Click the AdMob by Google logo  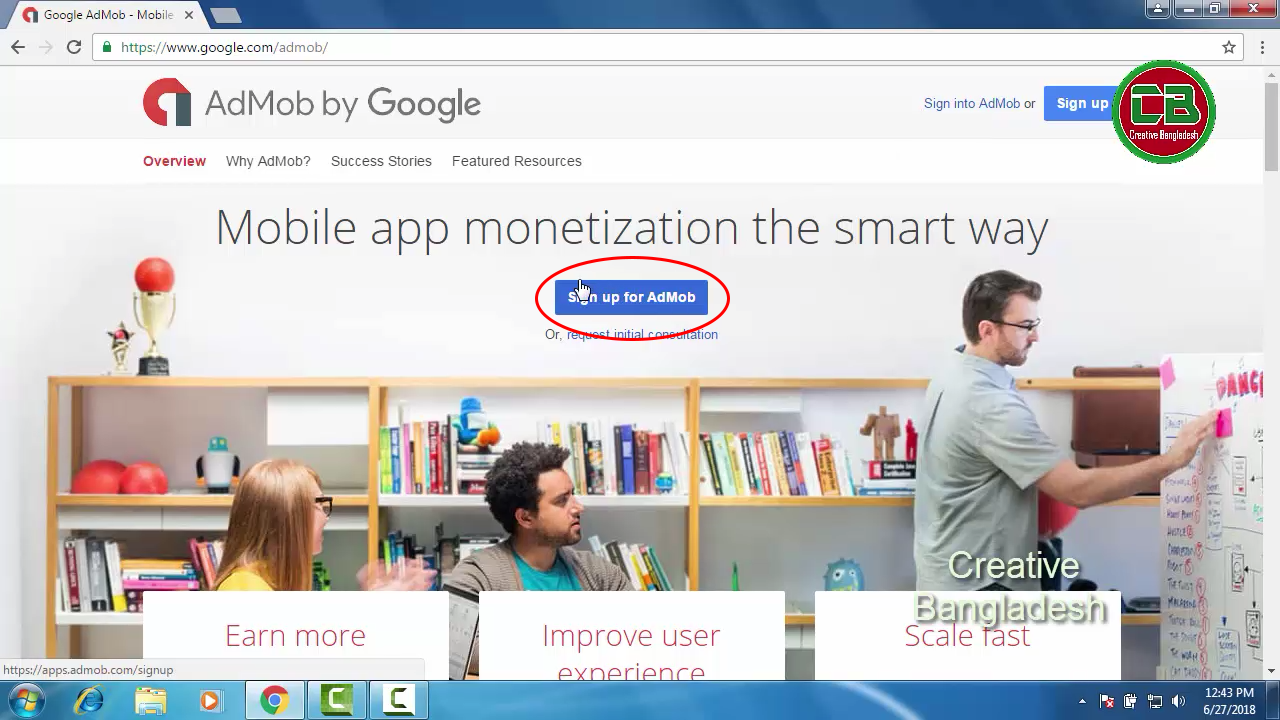click(x=312, y=103)
